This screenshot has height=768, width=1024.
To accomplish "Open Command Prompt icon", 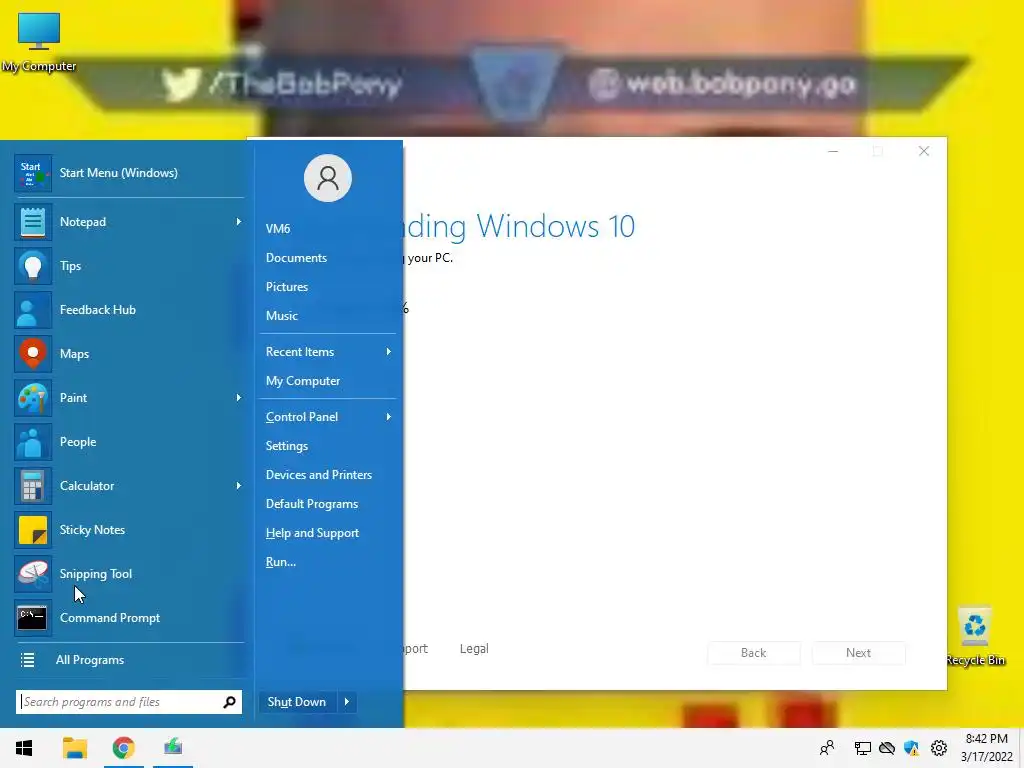I will pos(33,618).
